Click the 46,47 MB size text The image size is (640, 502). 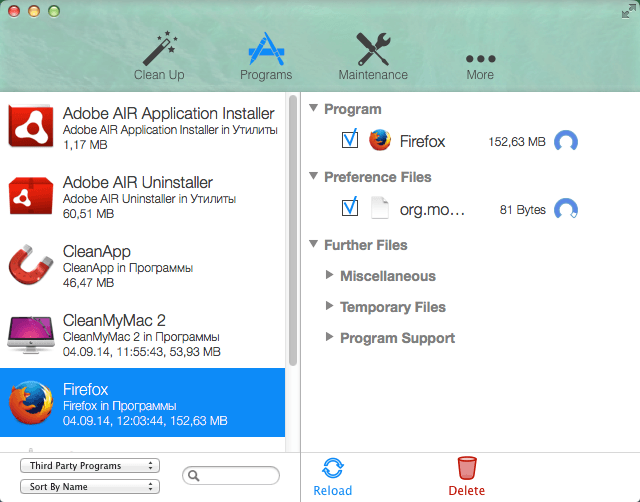pyautogui.click(x=89, y=282)
